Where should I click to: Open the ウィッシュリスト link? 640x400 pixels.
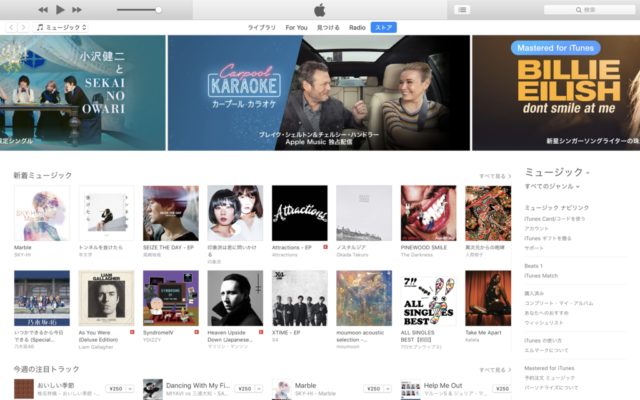[544, 323]
